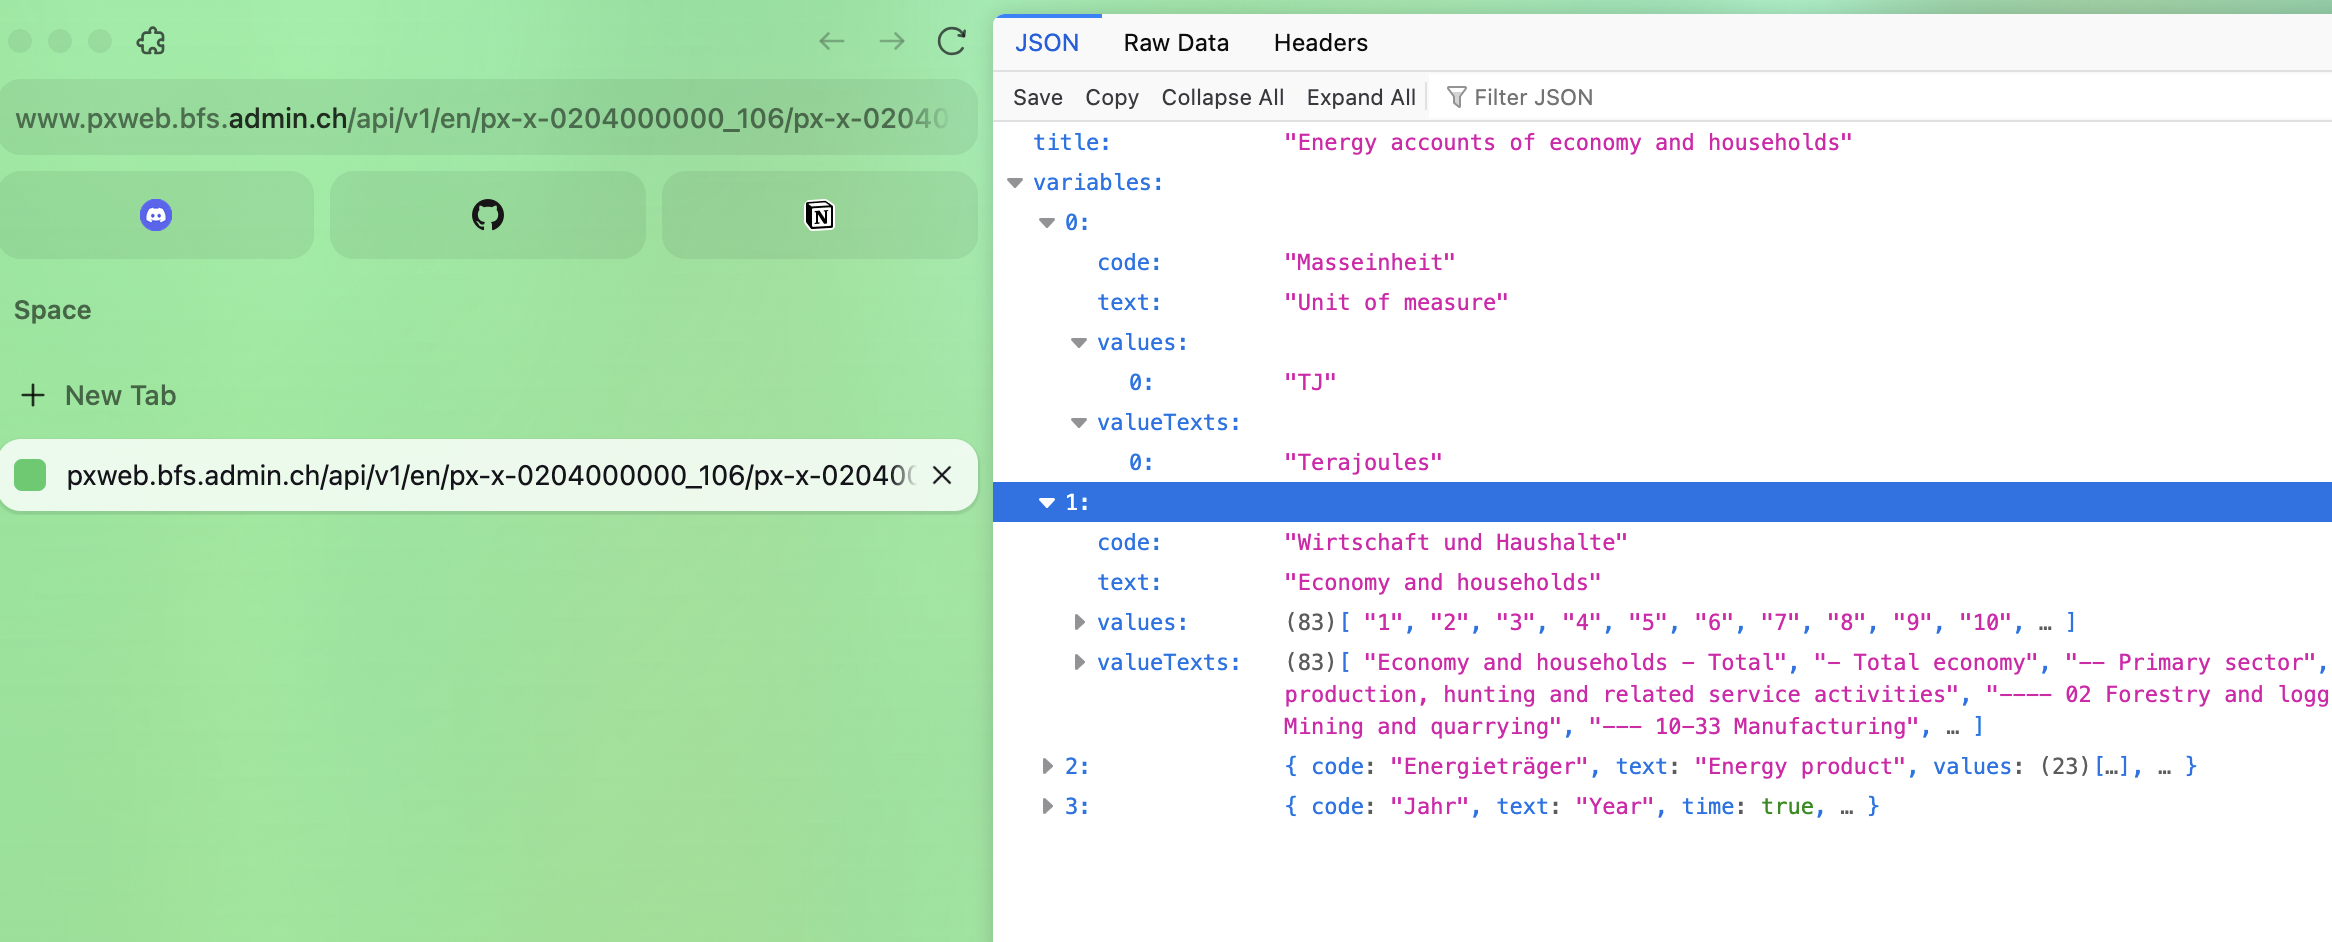Switch to the Raw Data tab

pyautogui.click(x=1175, y=43)
